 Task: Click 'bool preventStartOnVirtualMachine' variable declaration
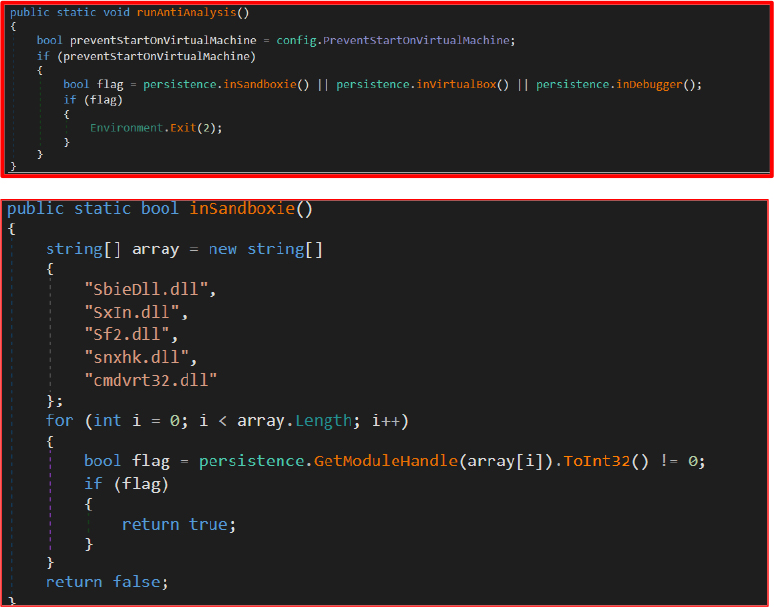click(x=147, y=40)
